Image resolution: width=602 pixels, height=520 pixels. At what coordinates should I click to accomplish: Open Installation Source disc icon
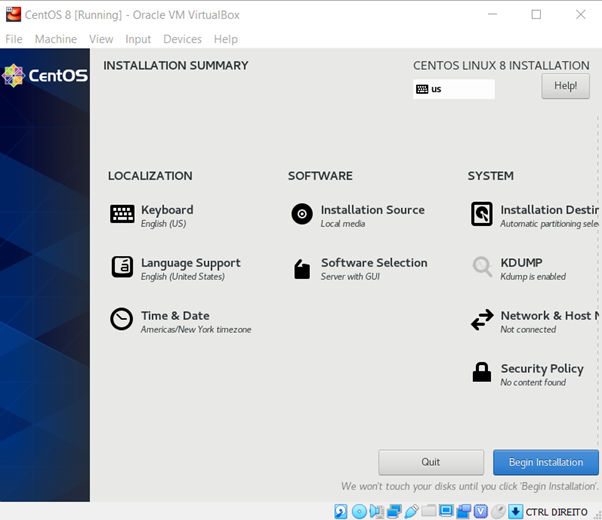tap(302, 214)
